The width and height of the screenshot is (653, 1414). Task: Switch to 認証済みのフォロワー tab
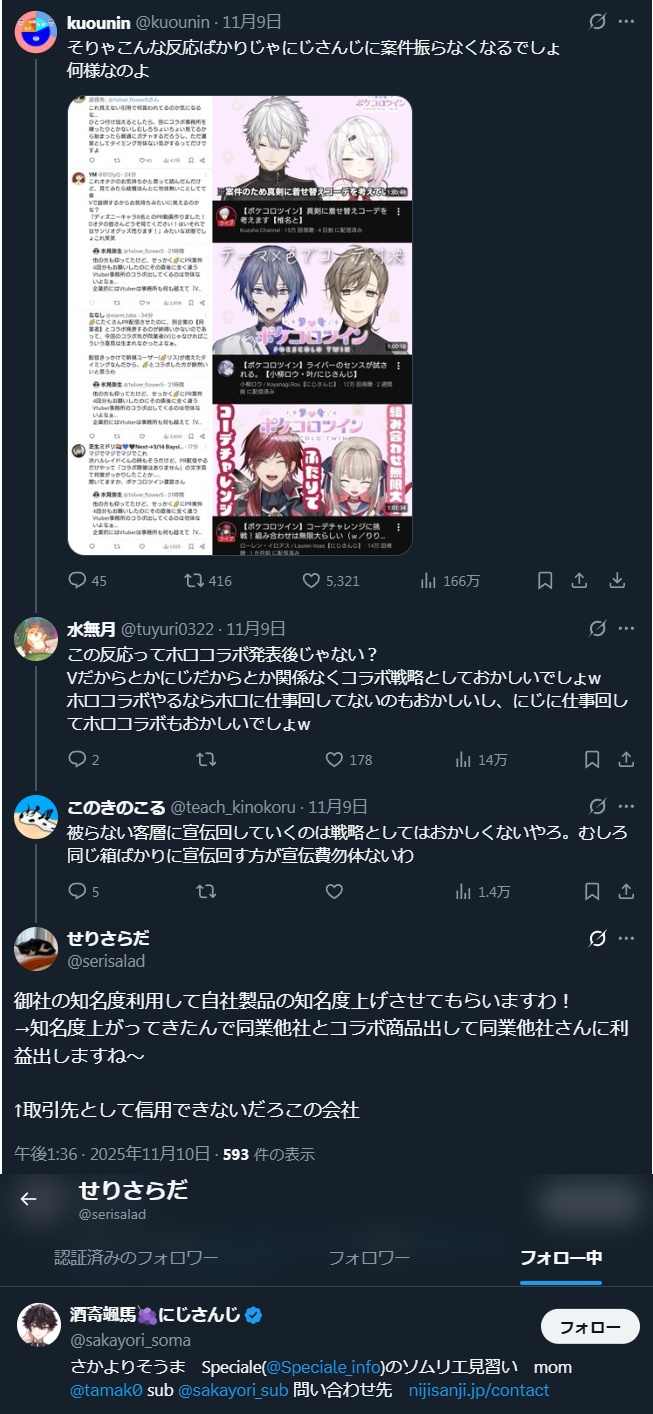coord(136,1257)
